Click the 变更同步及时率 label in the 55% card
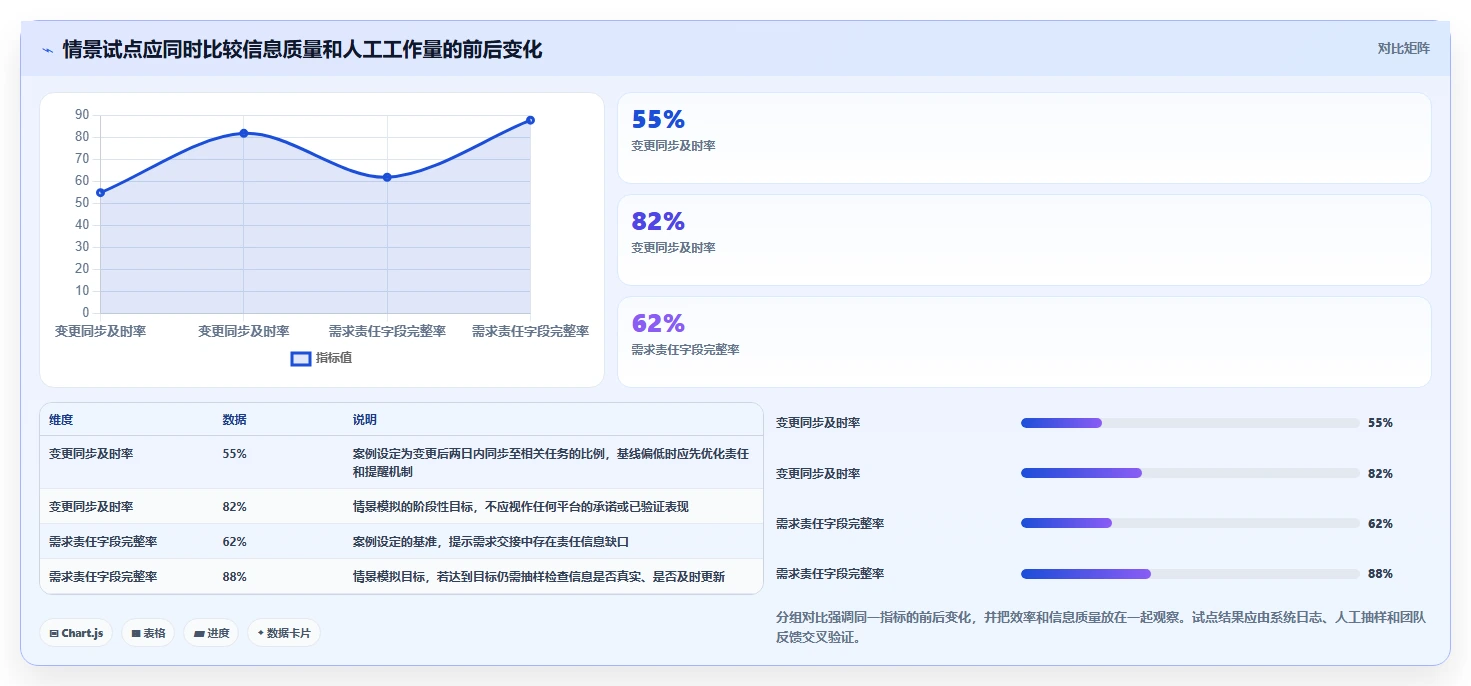The image size is (1471, 686). (673, 146)
